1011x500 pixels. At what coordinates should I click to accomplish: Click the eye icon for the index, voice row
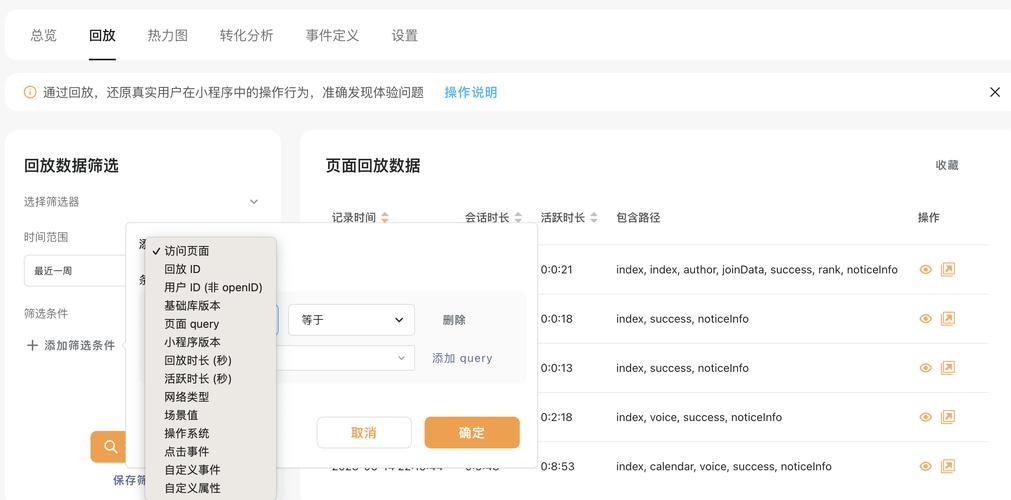(925, 417)
